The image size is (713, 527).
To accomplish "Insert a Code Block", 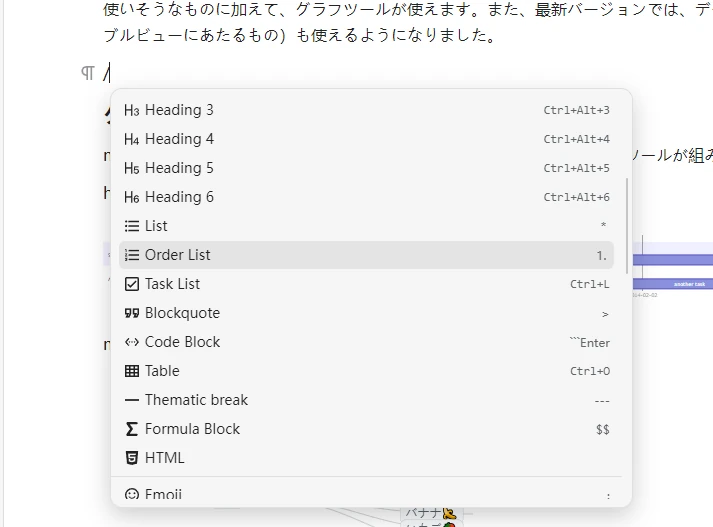I will (x=367, y=342).
